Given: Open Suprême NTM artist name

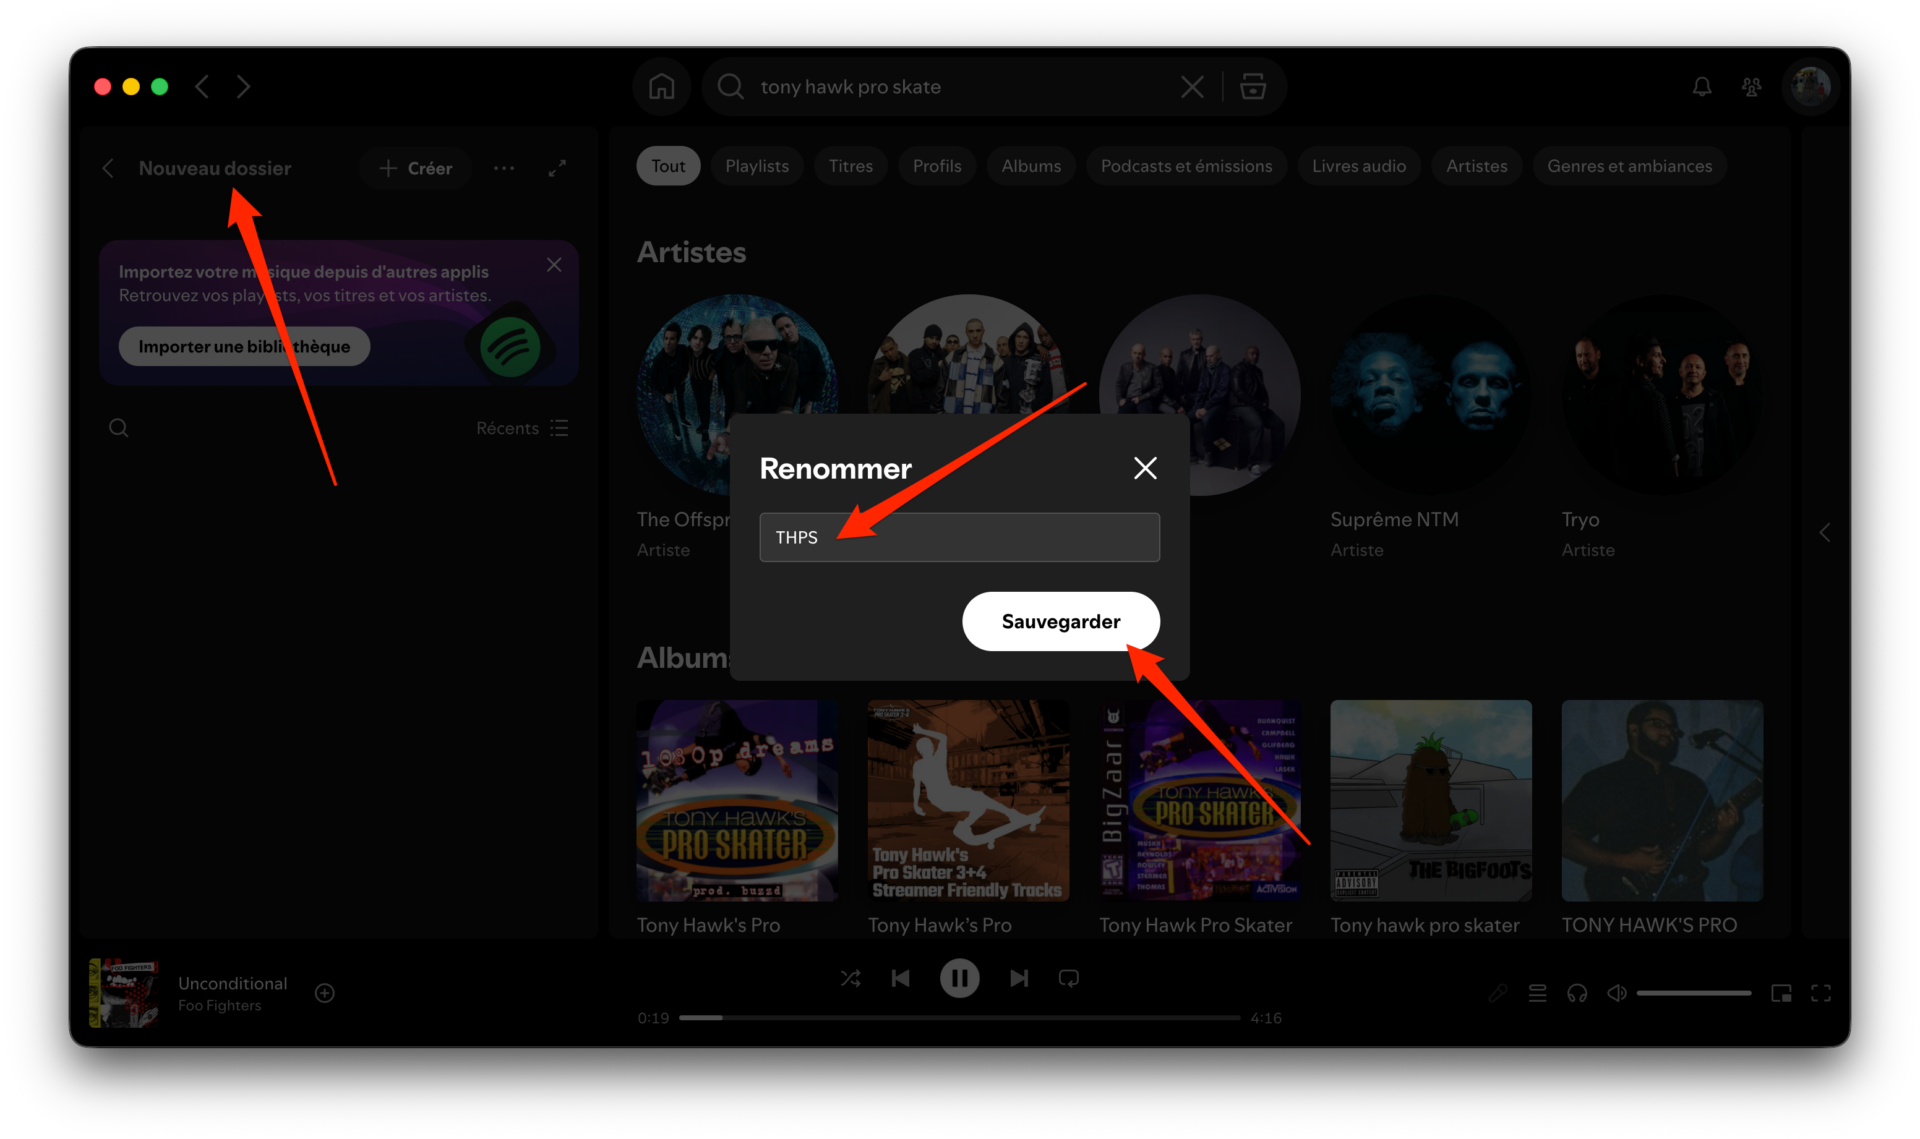Looking at the screenshot, I should coord(1394,519).
